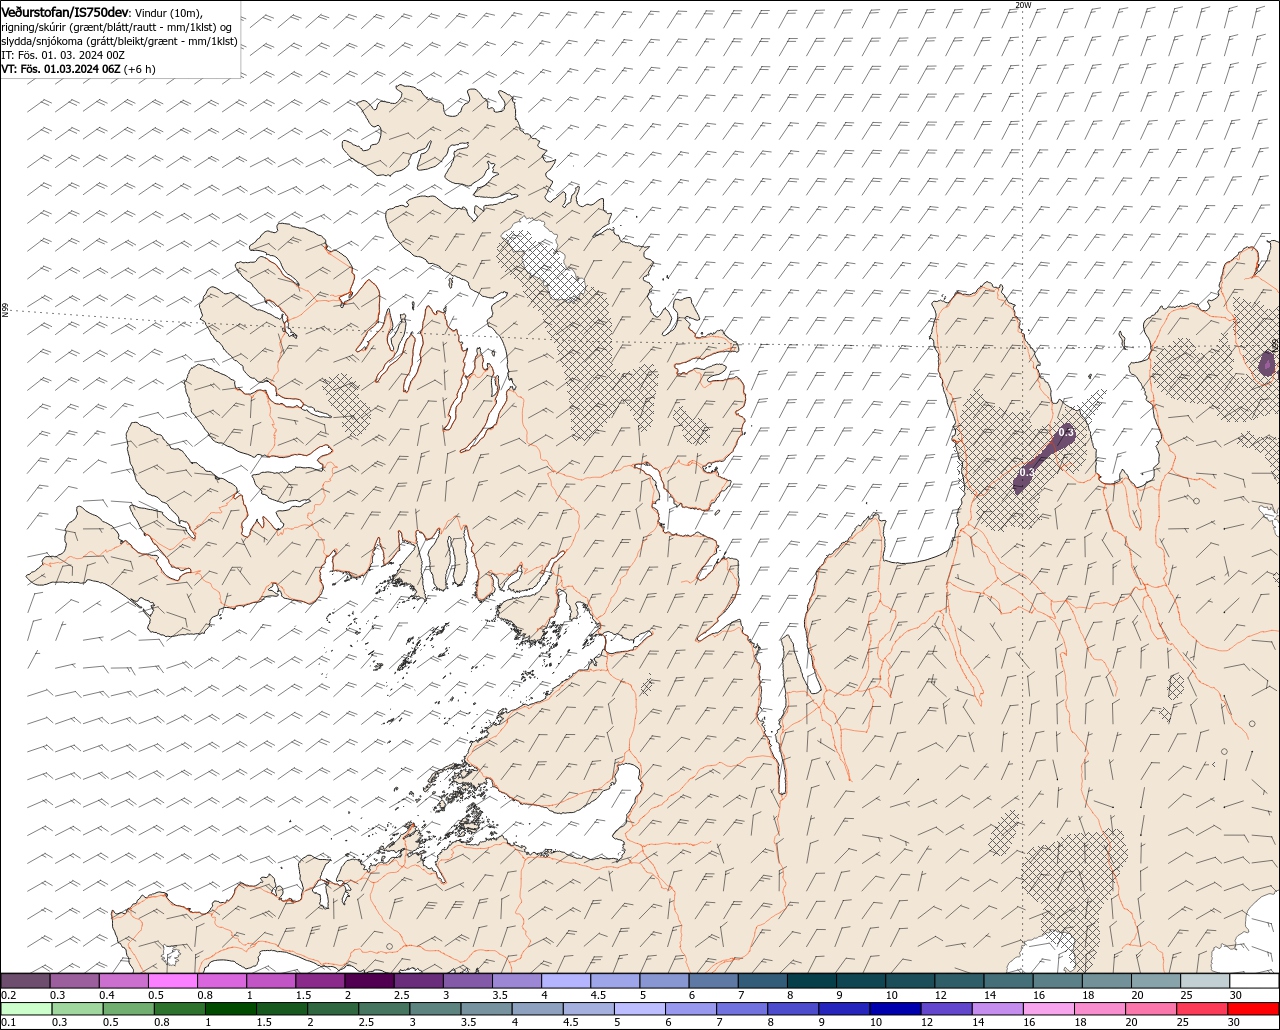Click the "VT: Fös. 01.03.2024 06Z (+6 h)" line

tap(78, 69)
